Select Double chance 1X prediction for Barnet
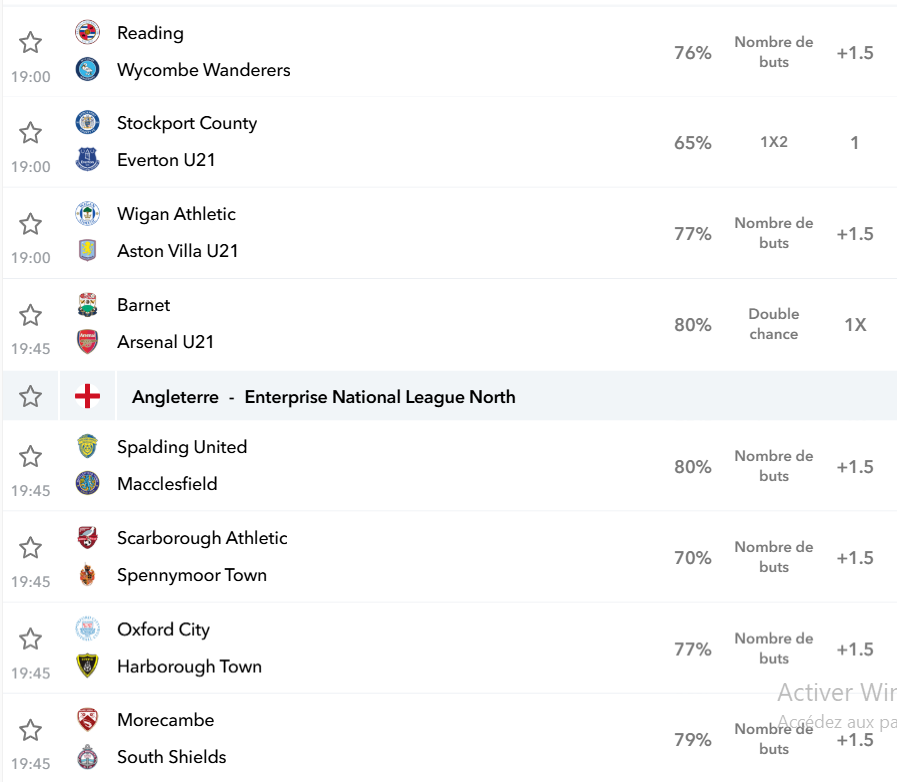Viewport: 897px width, 782px height. click(x=855, y=324)
